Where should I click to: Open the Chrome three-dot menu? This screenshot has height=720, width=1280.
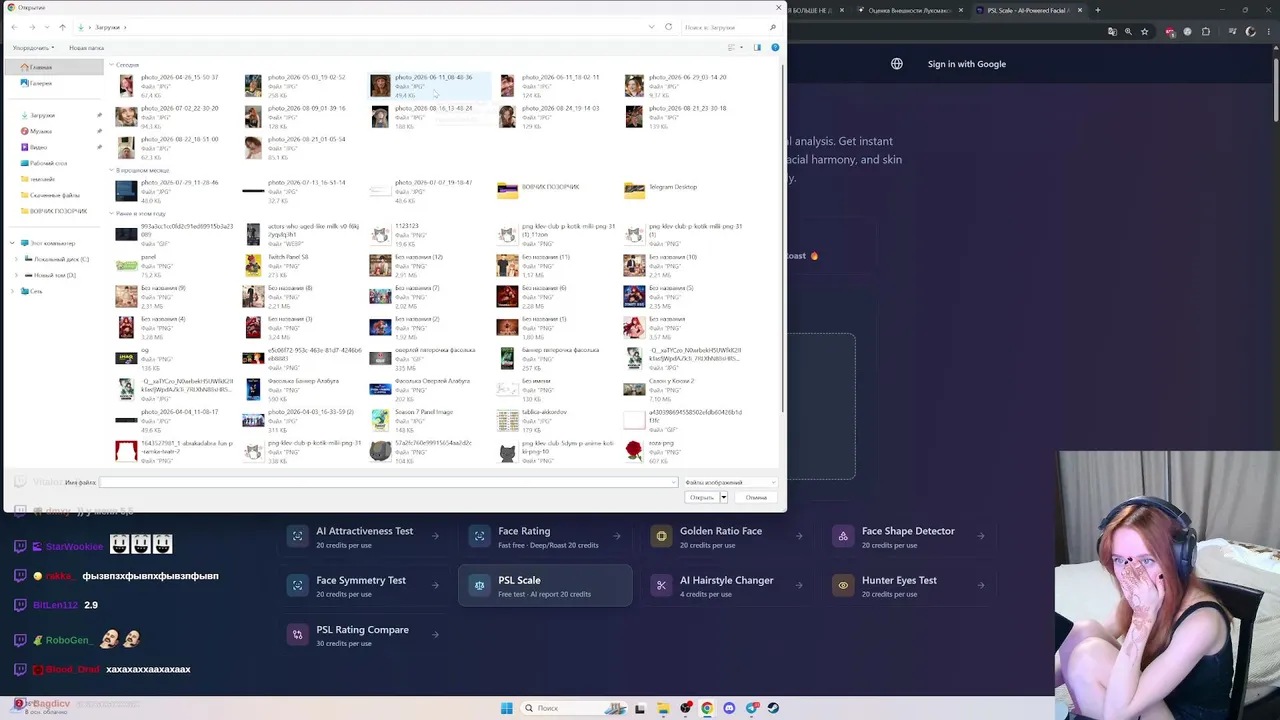click(x=1269, y=32)
